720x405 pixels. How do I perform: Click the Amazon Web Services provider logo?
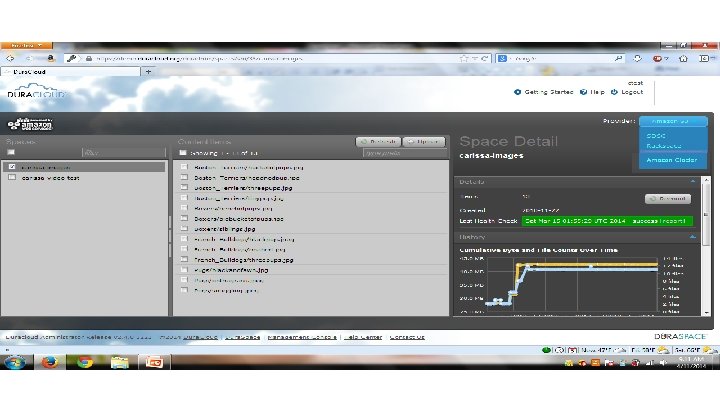point(30,124)
